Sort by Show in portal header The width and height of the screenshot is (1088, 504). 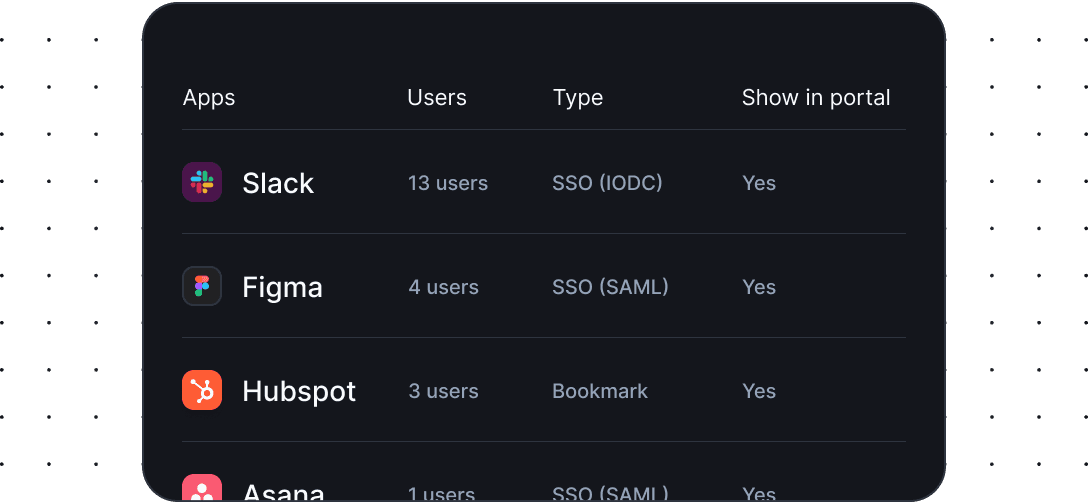816,98
